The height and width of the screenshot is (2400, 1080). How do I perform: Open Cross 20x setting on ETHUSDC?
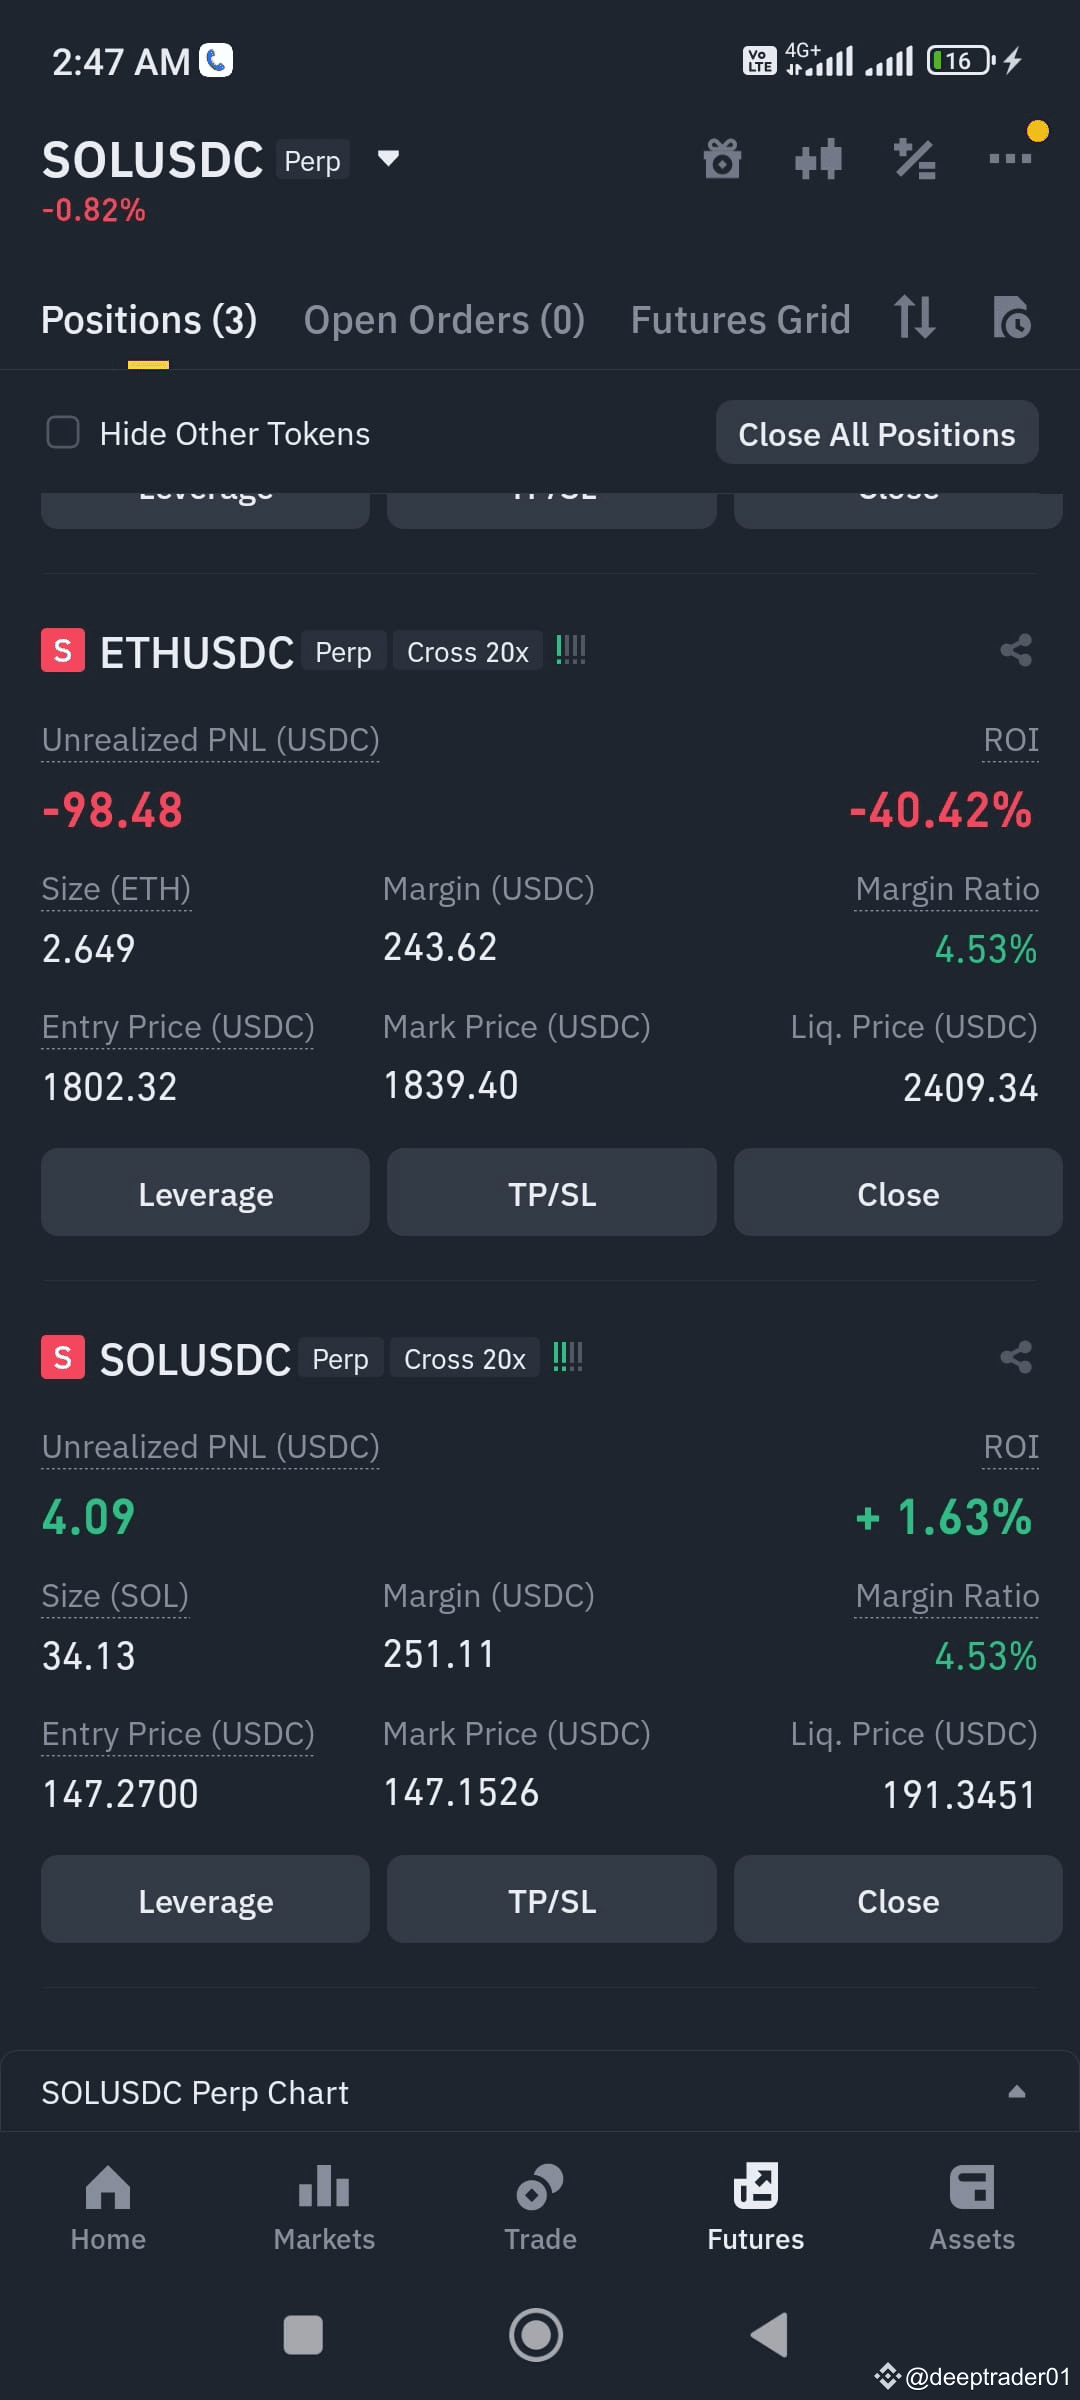[467, 652]
